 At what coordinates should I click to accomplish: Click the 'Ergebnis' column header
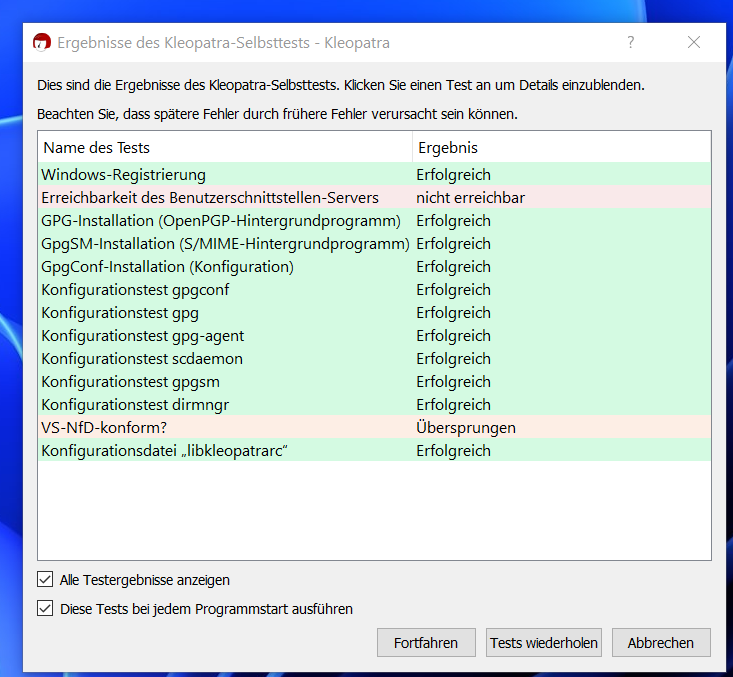561,148
